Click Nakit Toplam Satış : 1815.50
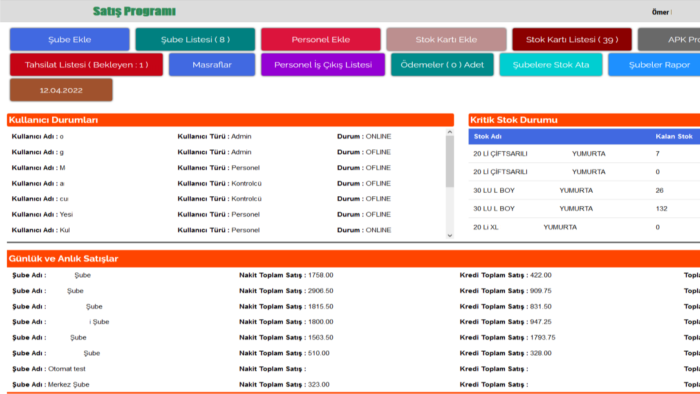The width and height of the screenshot is (700, 394). [286, 307]
